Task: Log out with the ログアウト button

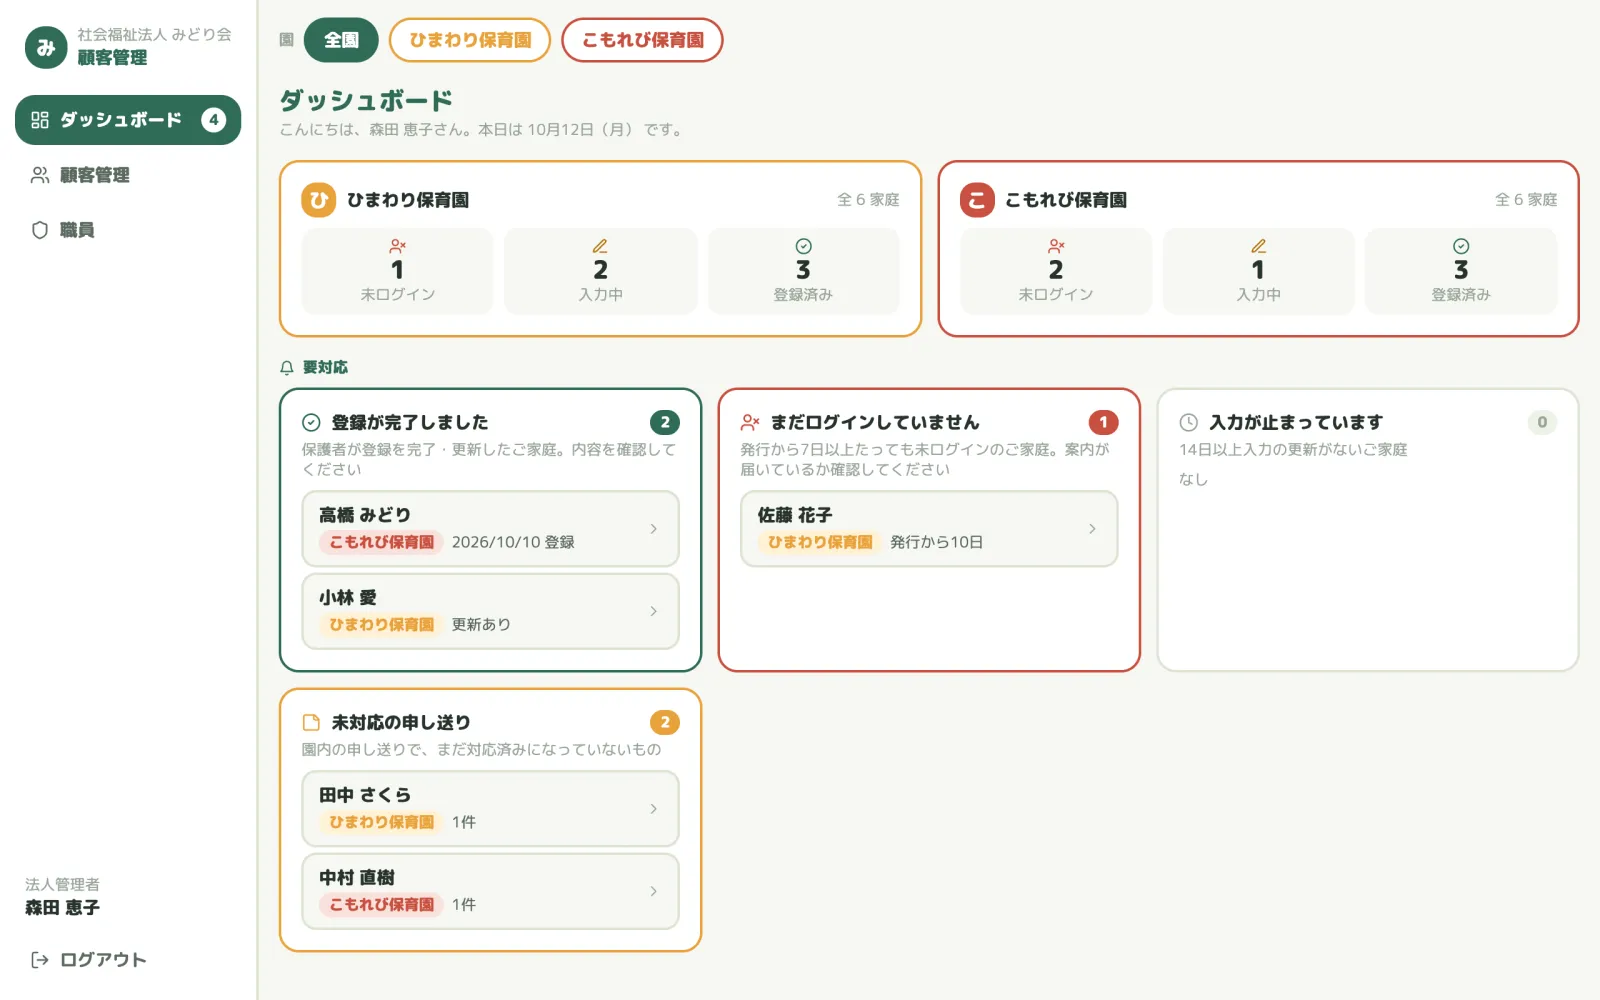Action: pos(128,960)
